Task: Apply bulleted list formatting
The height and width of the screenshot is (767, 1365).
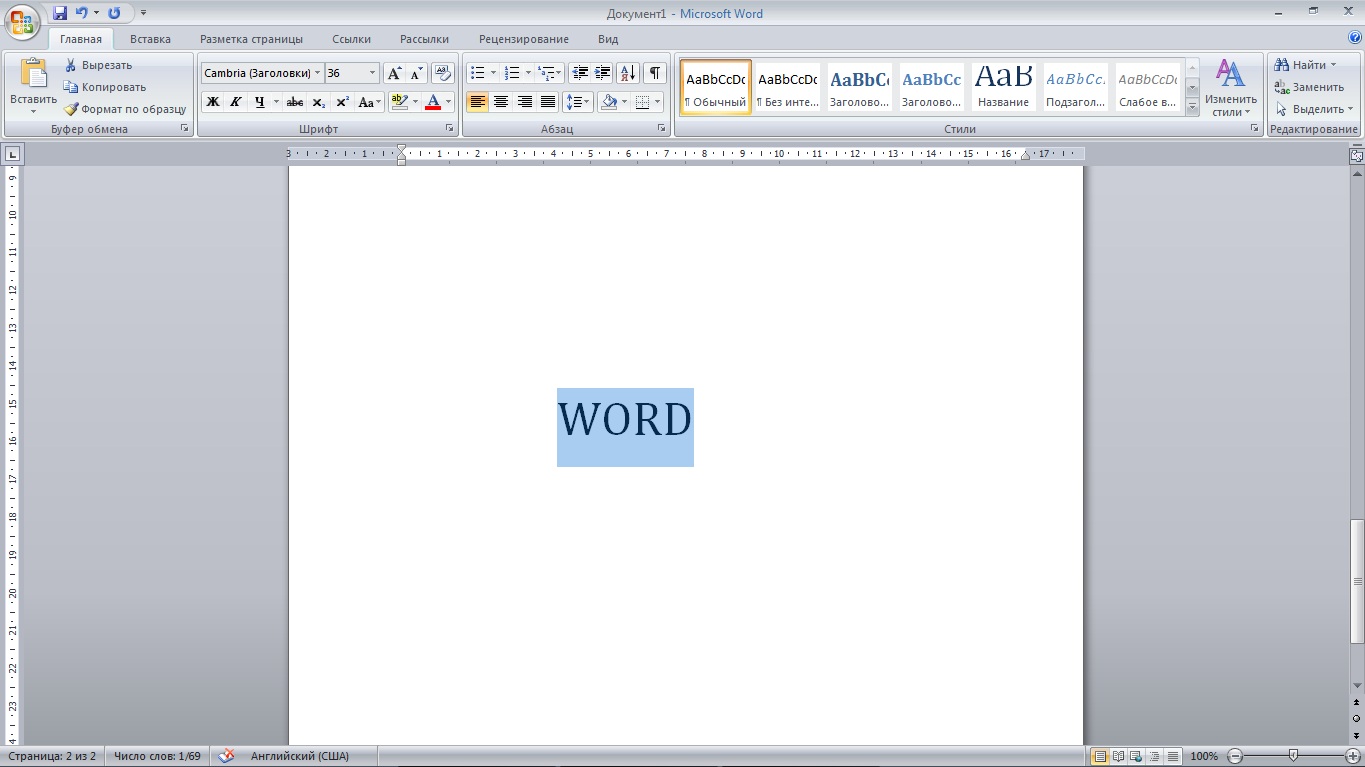Action: 478,73
